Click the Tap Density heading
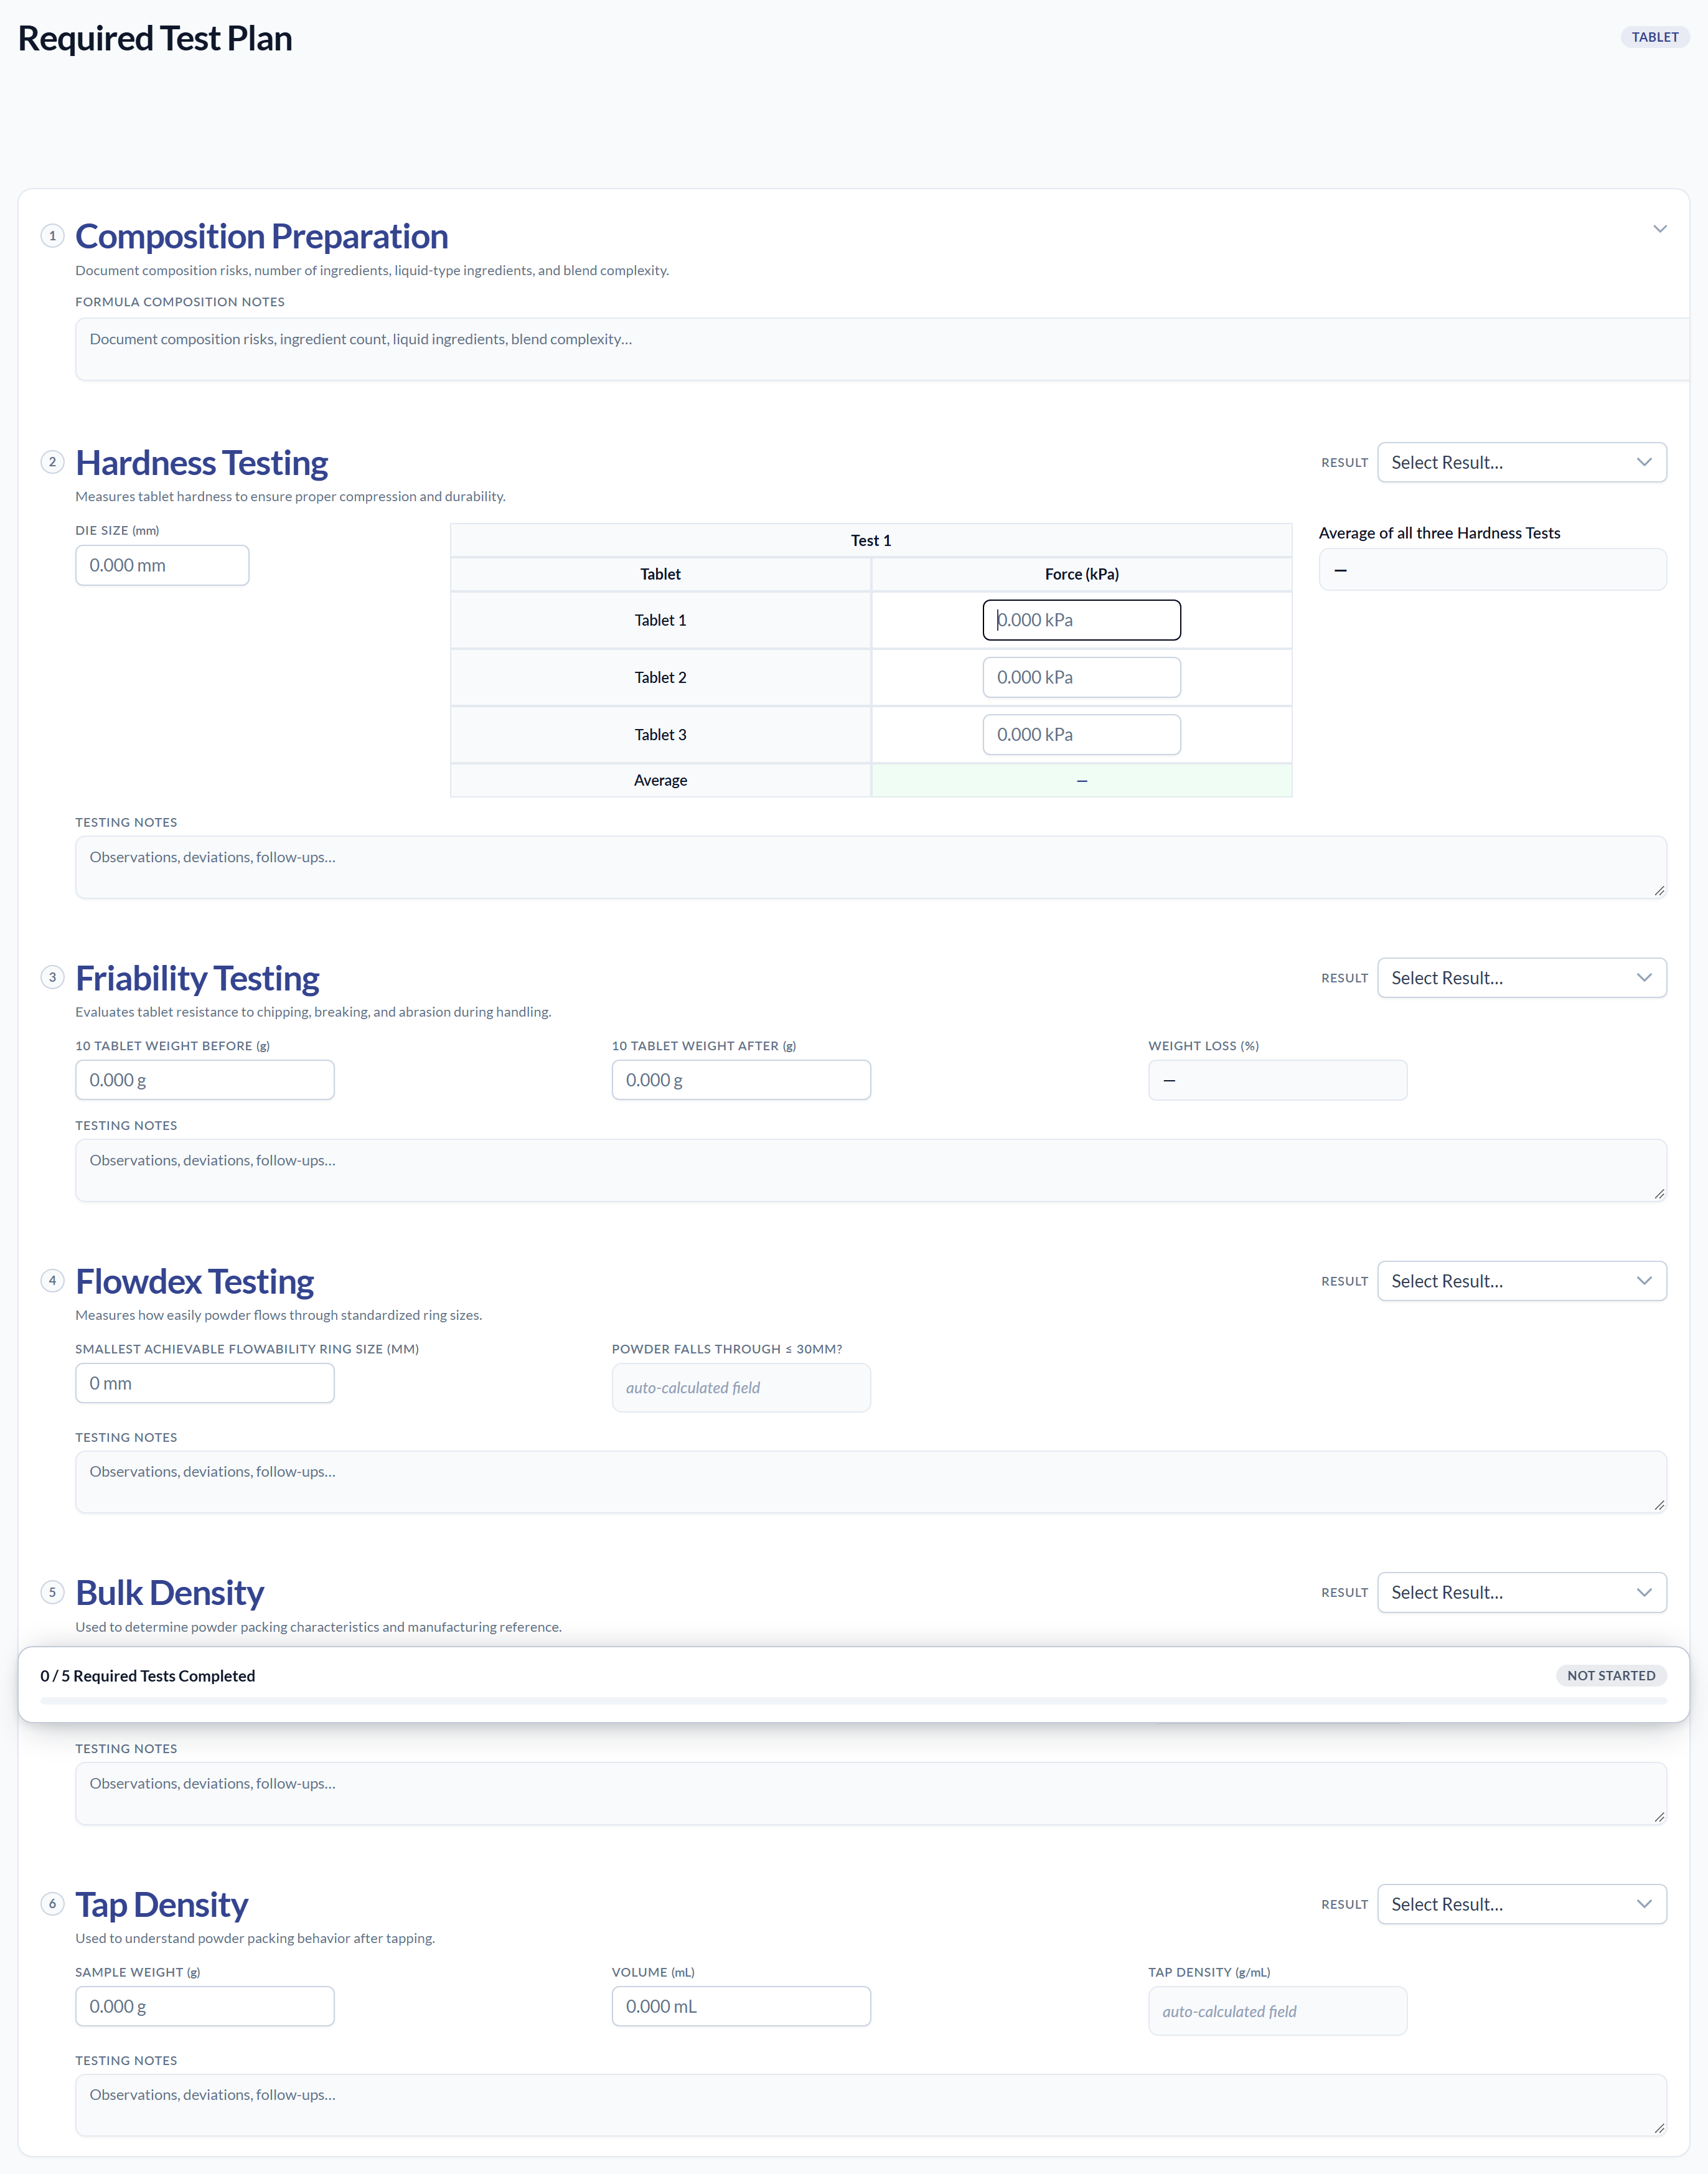Image resolution: width=1708 pixels, height=2174 pixels. (x=161, y=1905)
